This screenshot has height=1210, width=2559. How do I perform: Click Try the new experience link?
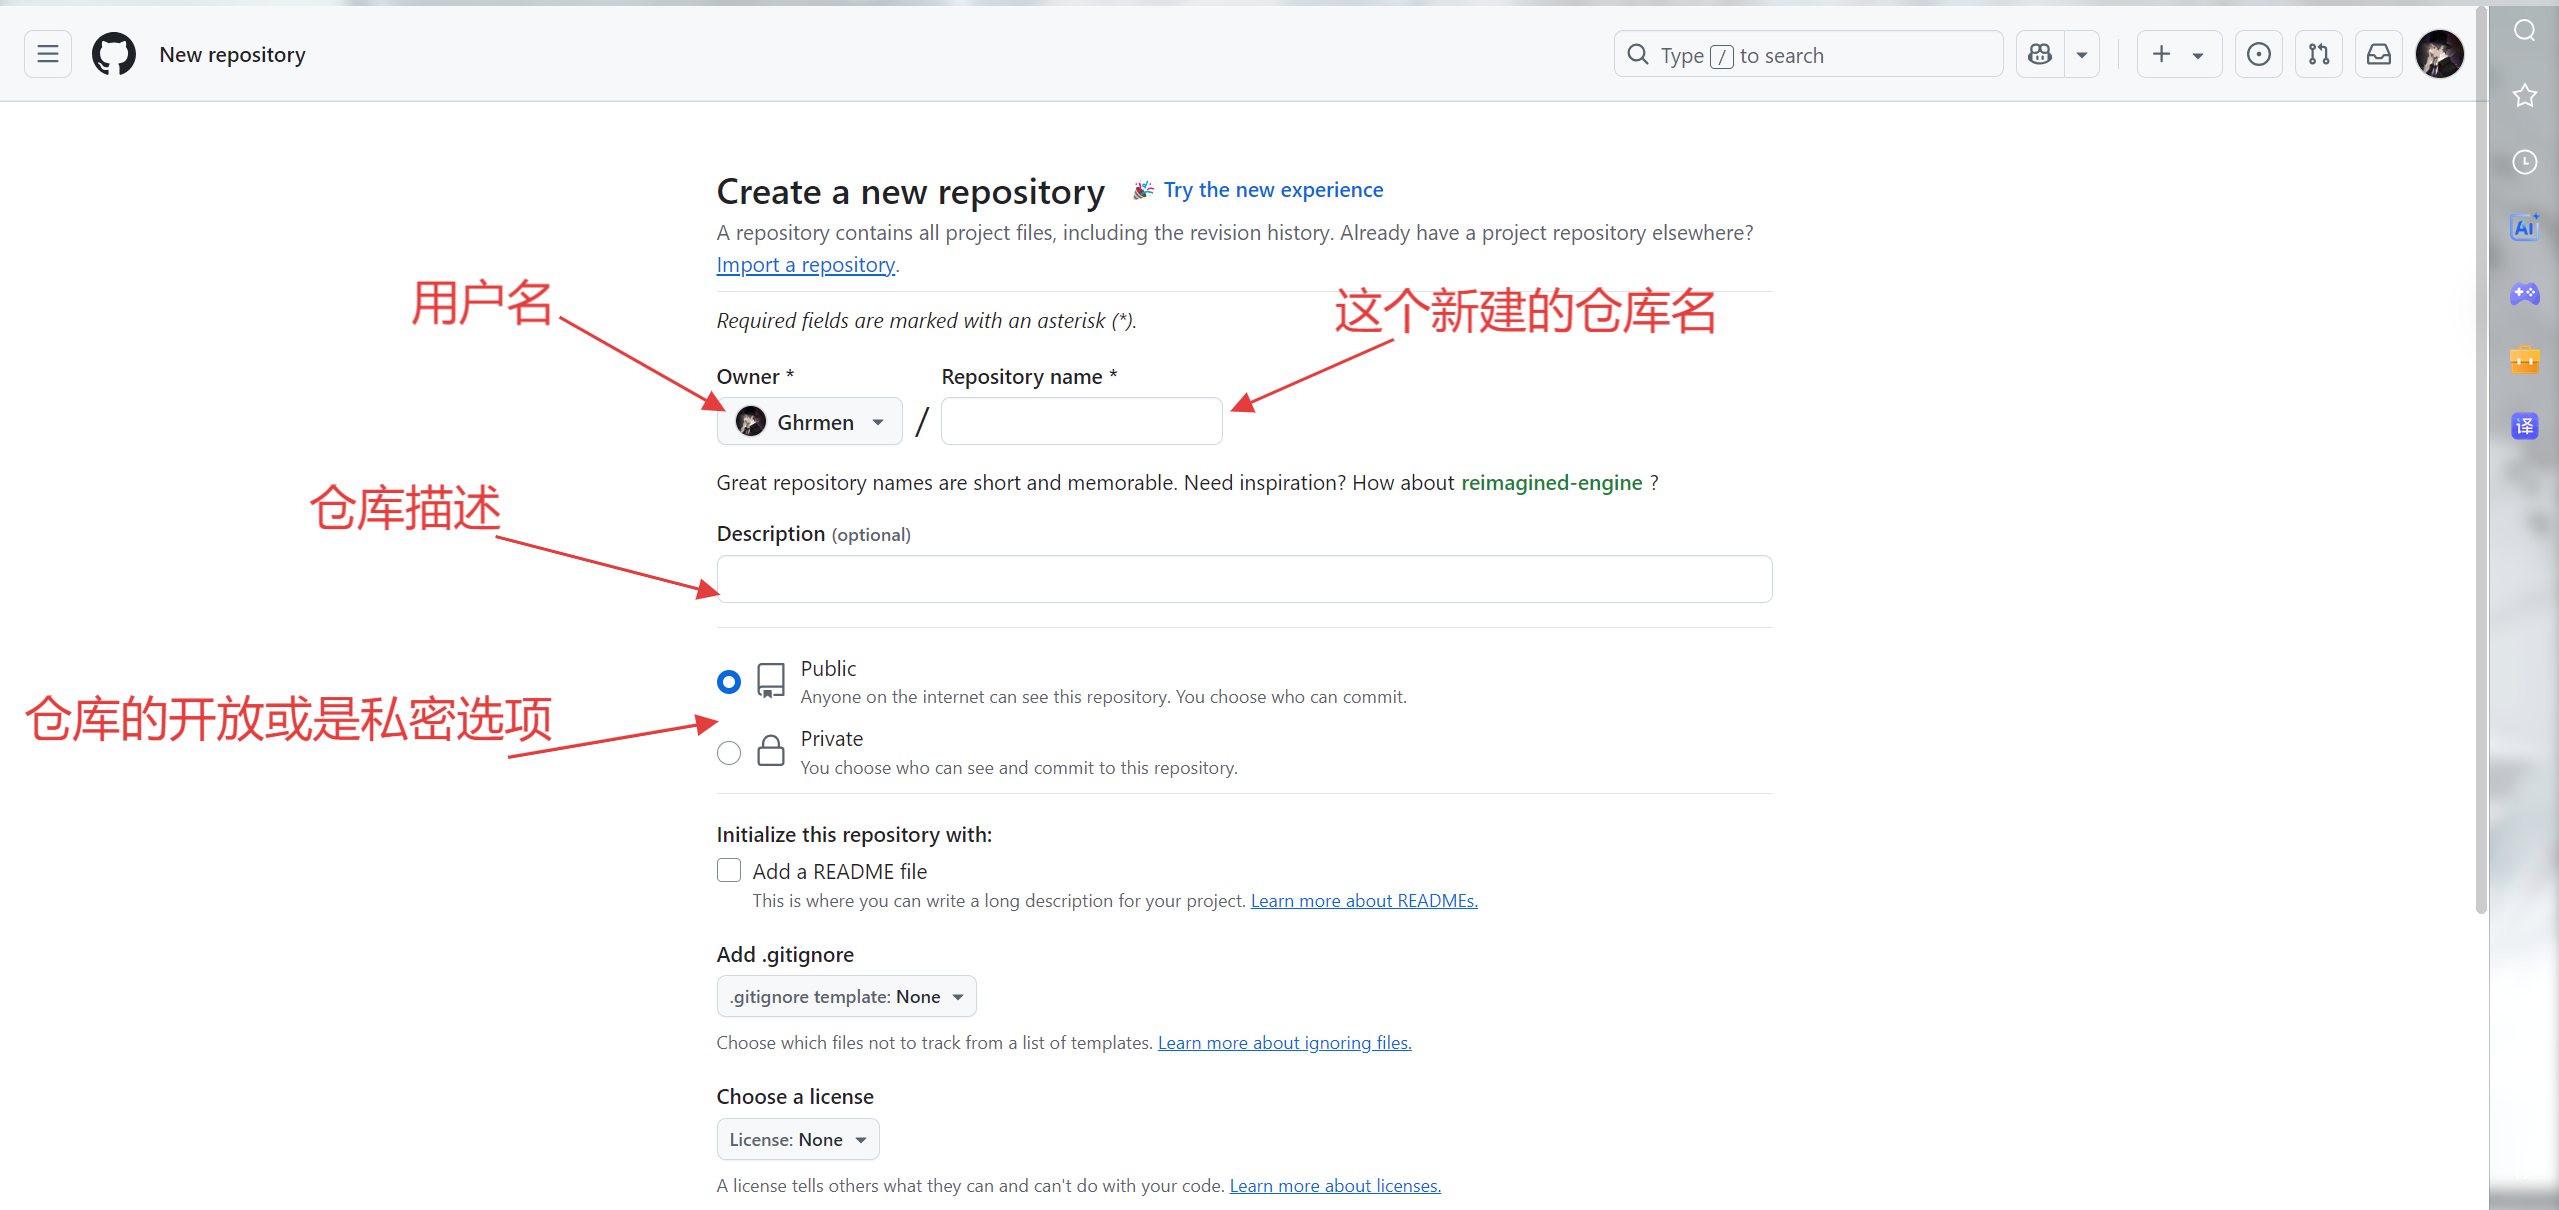(x=1273, y=190)
